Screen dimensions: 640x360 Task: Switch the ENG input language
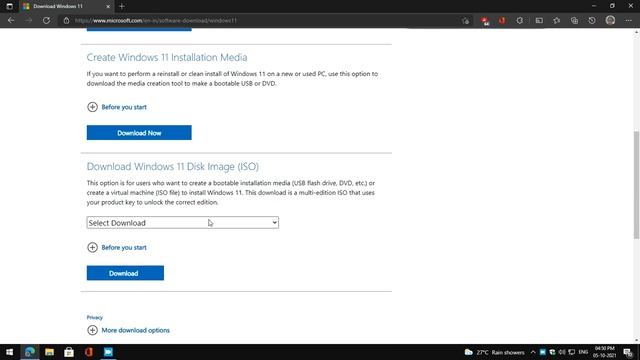coord(583,352)
